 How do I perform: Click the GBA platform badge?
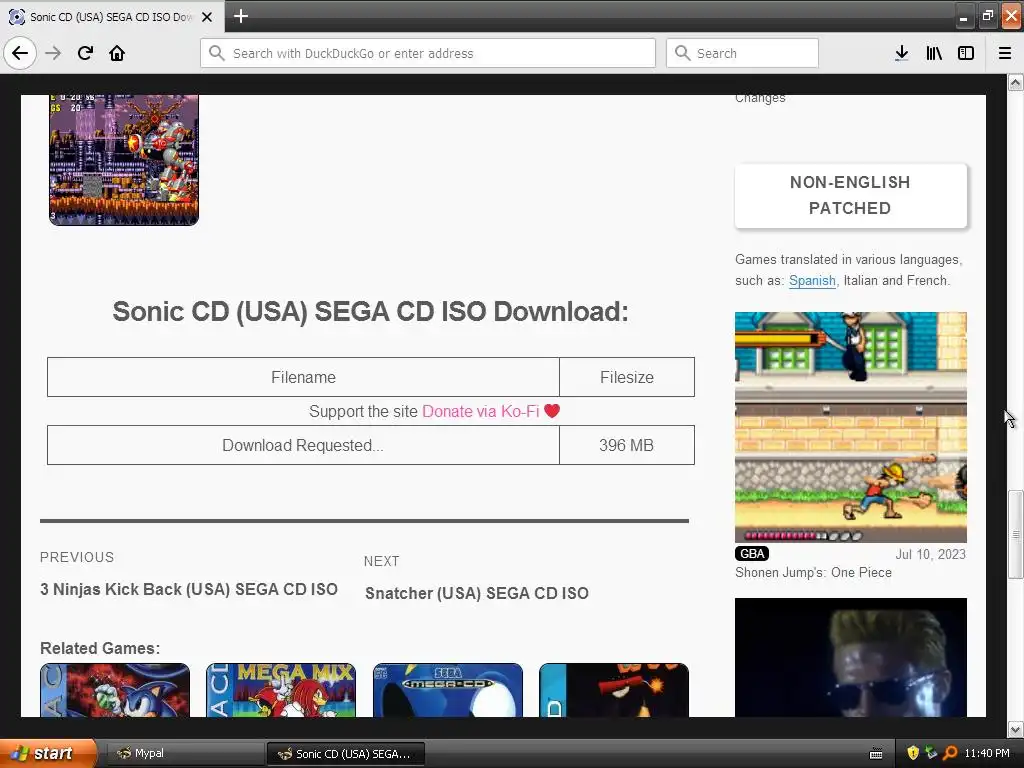(752, 554)
